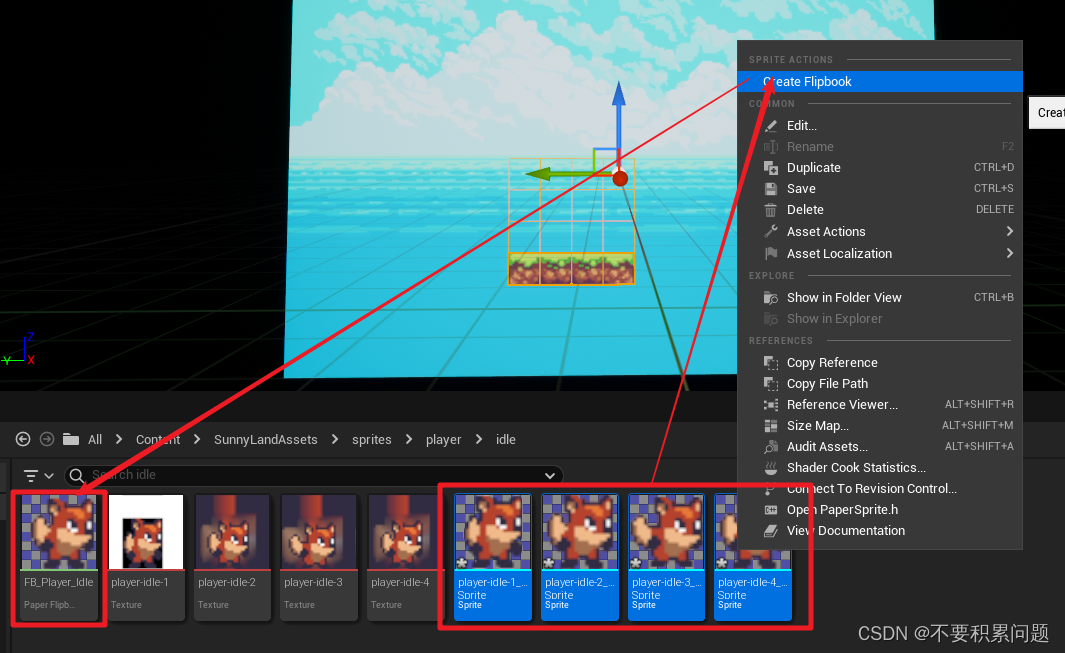Viewport: 1065px width, 653px height.
Task: Expand breadcrumb chevron after SunnyLandAssets
Action: [335, 440]
